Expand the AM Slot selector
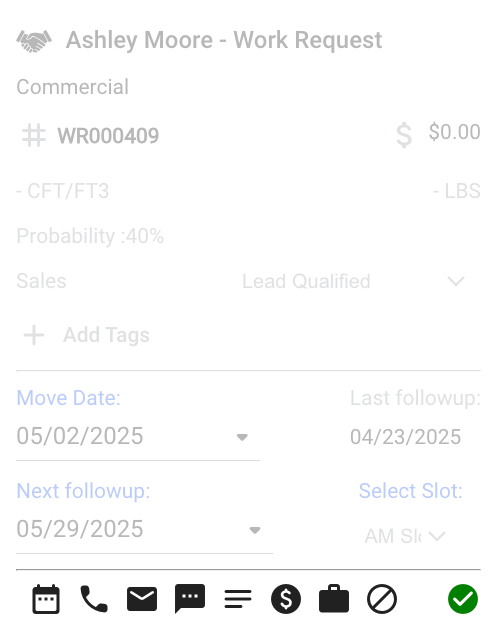 click(405, 536)
